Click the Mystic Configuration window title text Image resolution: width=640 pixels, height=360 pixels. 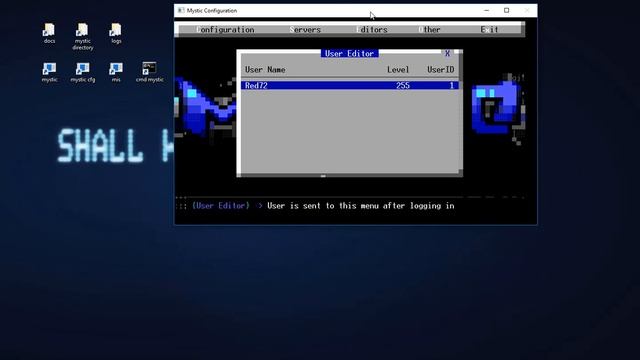(x=212, y=11)
